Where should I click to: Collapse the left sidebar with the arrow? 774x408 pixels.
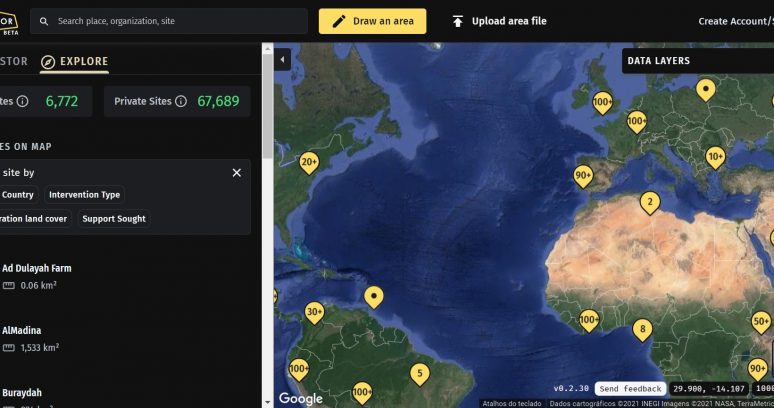click(x=282, y=61)
